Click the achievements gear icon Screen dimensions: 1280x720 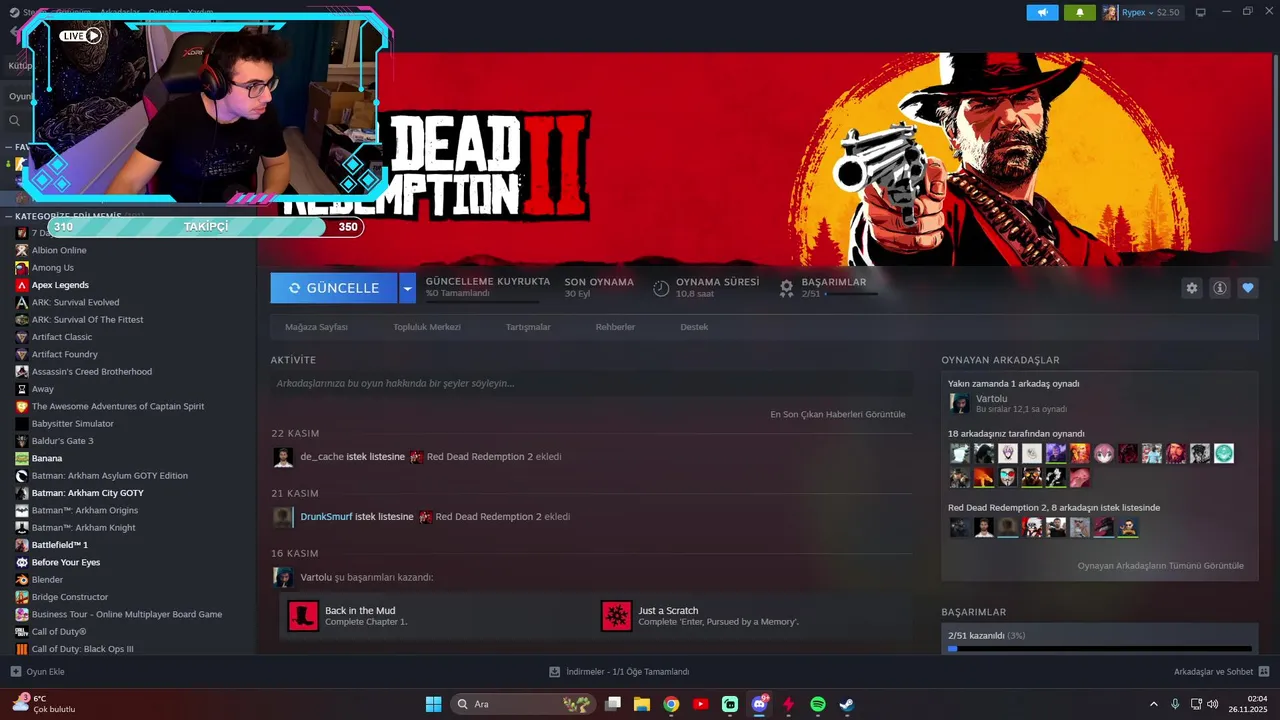coord(787,288)
